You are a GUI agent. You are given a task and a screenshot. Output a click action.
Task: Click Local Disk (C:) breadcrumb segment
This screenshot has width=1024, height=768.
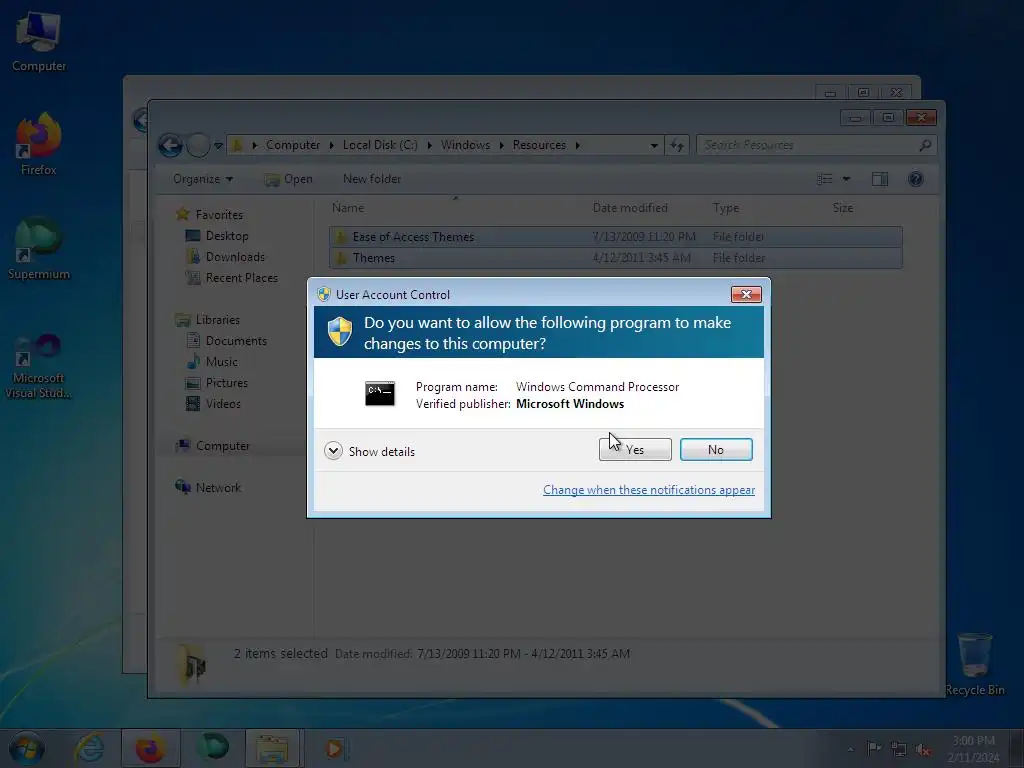(x=380, y=145)
